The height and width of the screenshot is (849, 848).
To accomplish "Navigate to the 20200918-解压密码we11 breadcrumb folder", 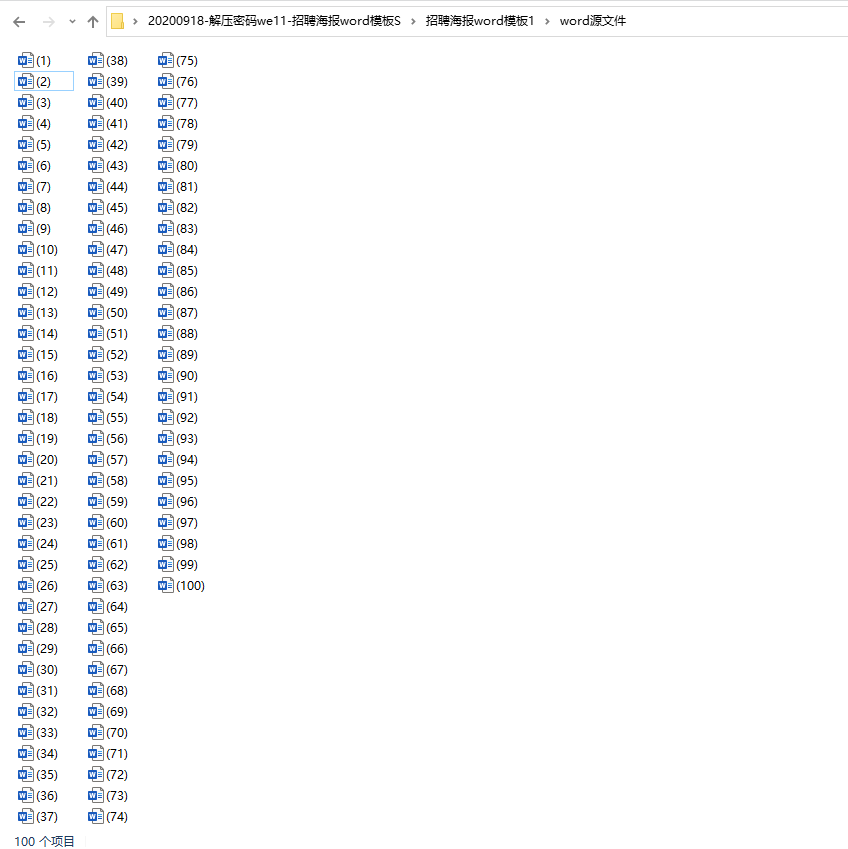I will tap(274, 21).
